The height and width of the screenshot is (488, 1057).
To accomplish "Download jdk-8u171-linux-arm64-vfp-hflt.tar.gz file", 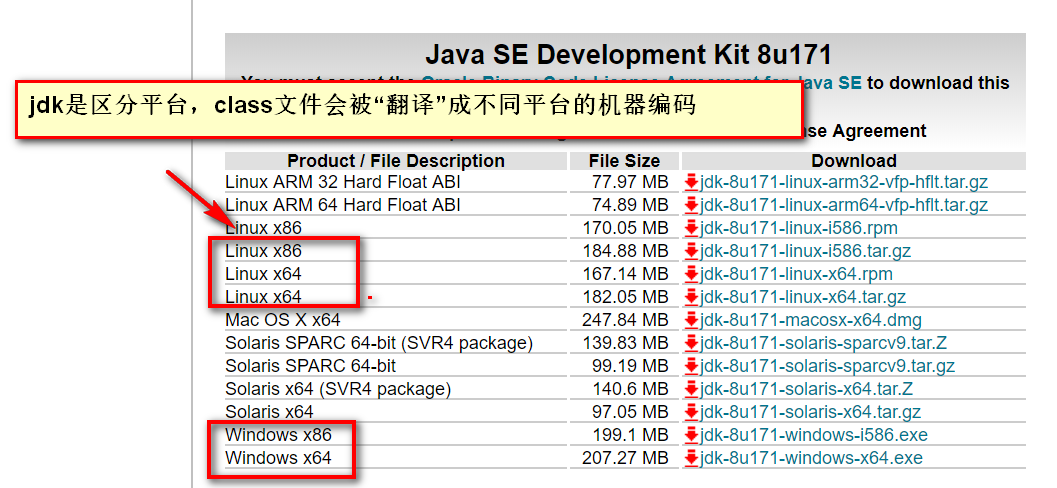I will pos(844,205).
